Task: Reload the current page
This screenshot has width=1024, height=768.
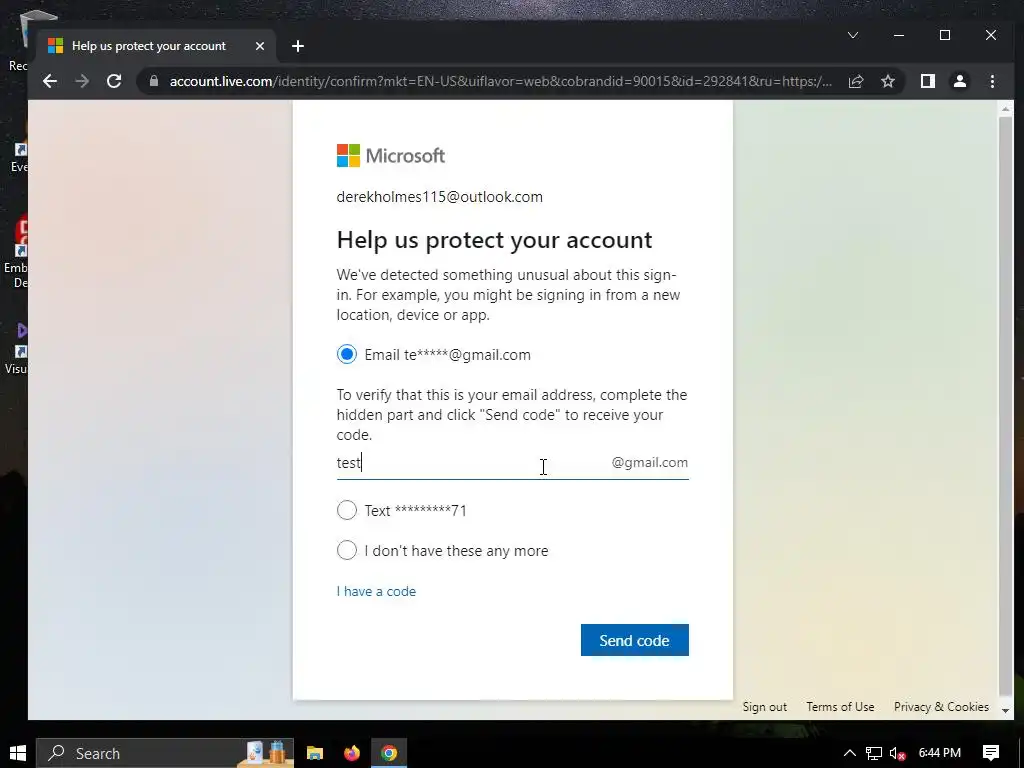Action: coord(114,81)
